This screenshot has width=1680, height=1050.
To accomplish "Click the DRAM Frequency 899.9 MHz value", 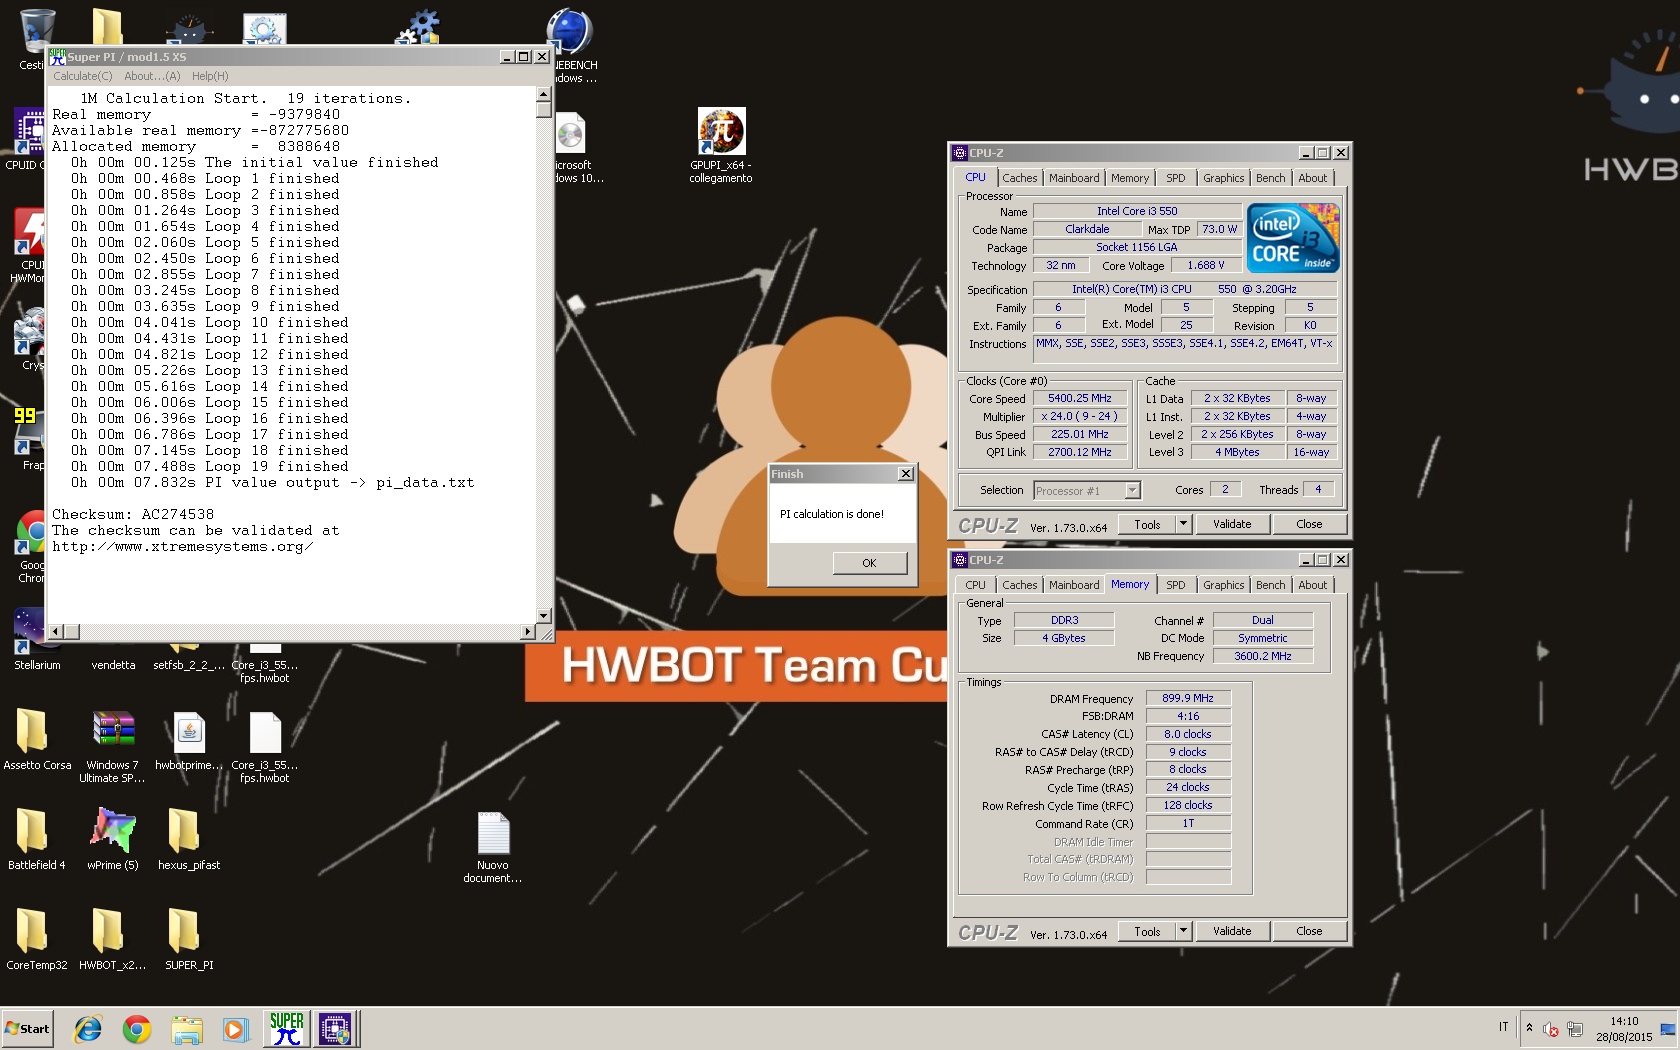I will coord(1188,698).
